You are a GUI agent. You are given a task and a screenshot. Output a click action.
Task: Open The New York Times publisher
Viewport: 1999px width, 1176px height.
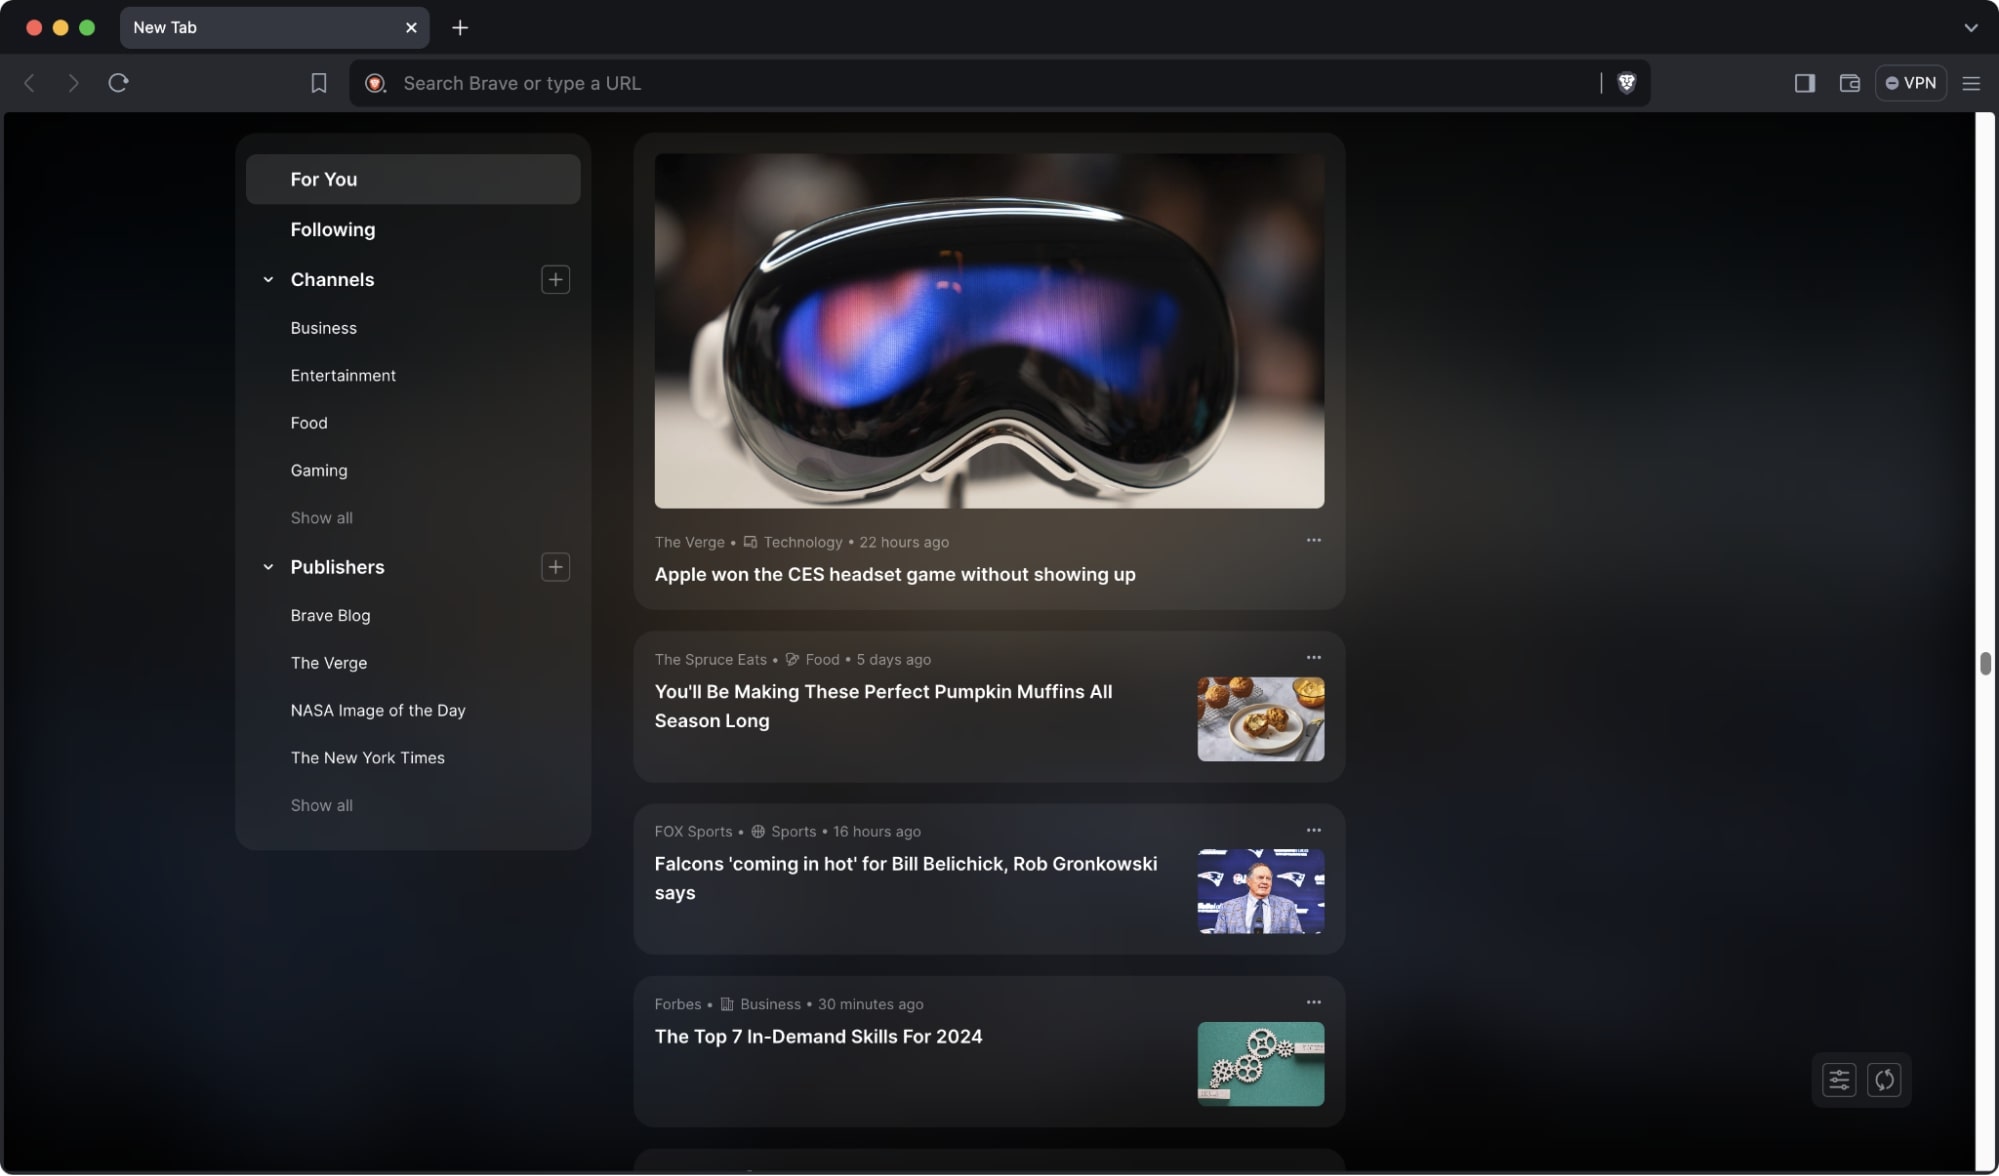[x=367, y=758]
